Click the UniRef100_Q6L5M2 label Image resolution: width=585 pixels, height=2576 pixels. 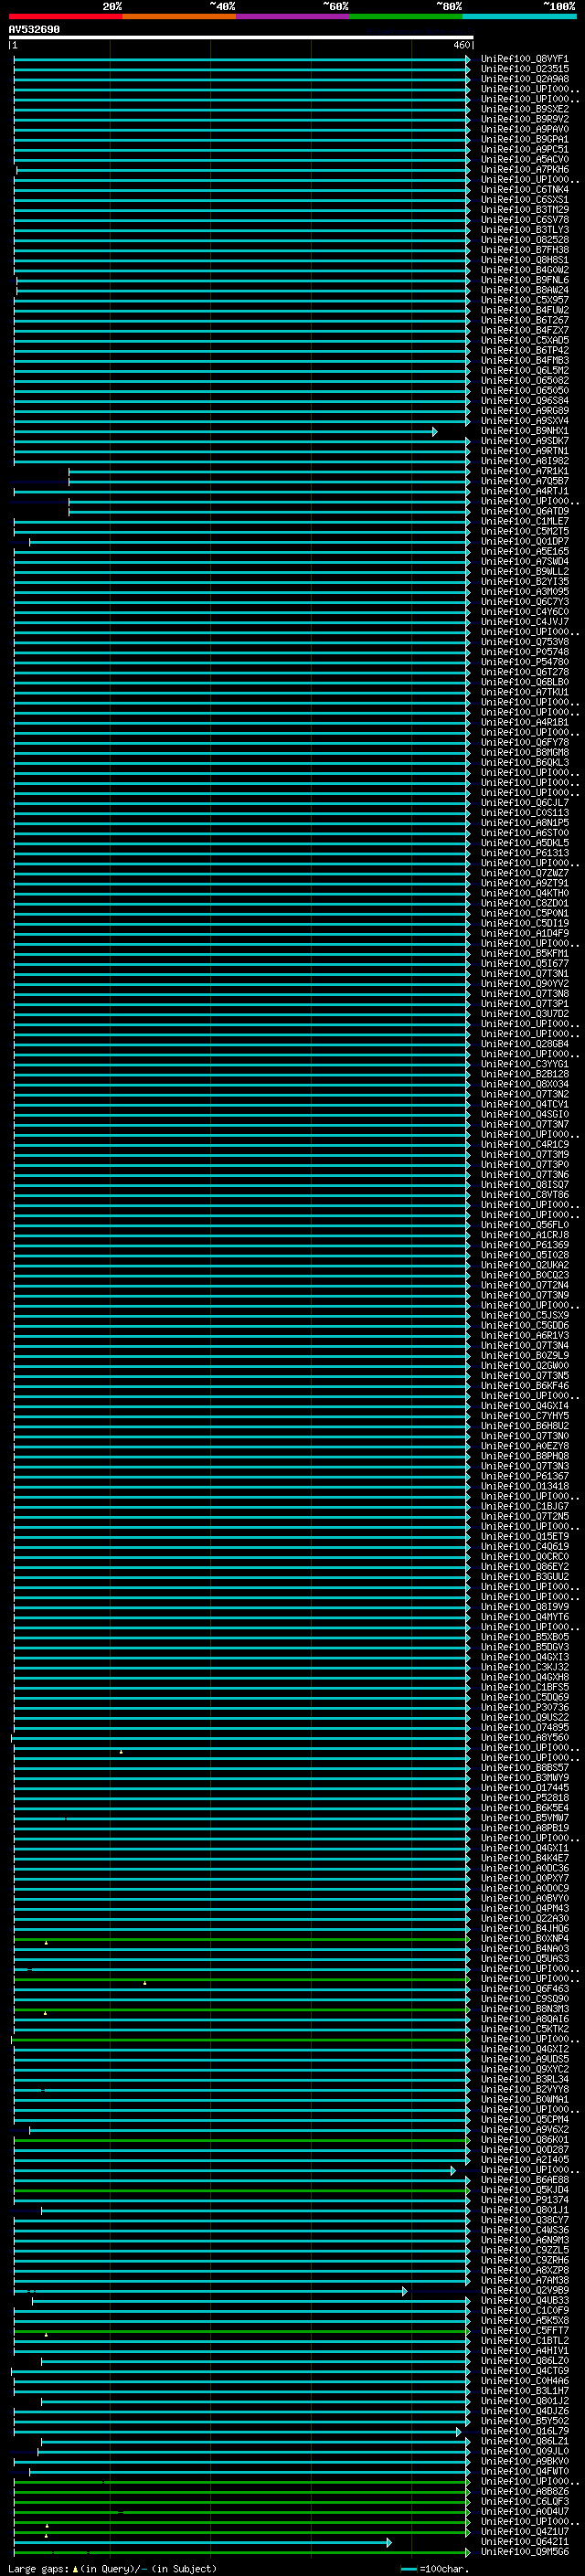pyautogui.click(x=524, y=370)
